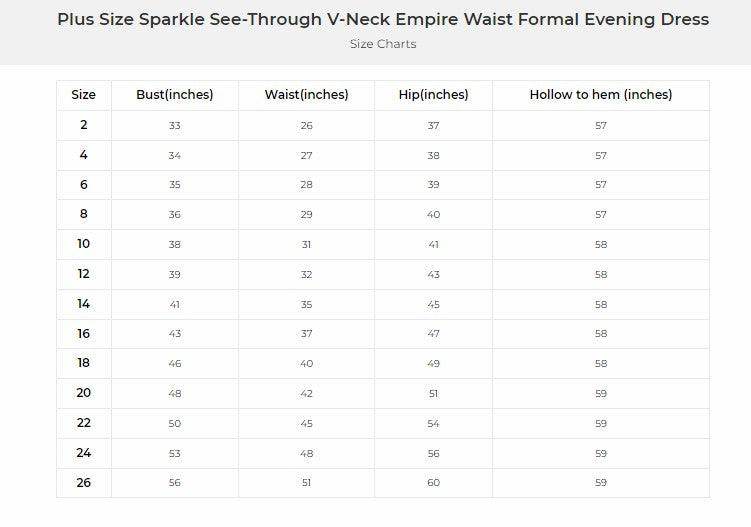Click the Hip(inches) column header

[x=433, y=95]
